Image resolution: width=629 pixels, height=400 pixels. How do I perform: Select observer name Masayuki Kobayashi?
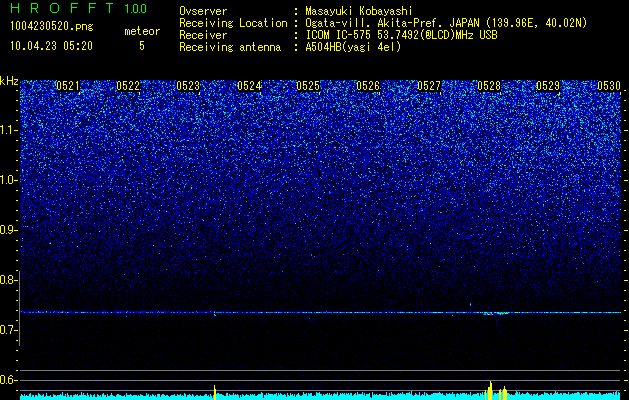click(359, 11)
